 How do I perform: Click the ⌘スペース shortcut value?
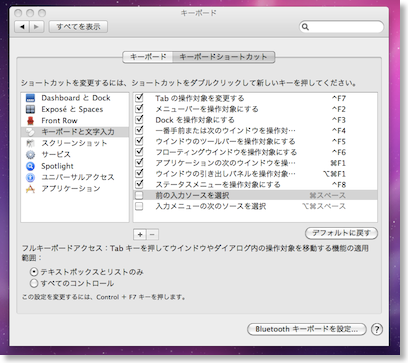[x=327, y=195]
